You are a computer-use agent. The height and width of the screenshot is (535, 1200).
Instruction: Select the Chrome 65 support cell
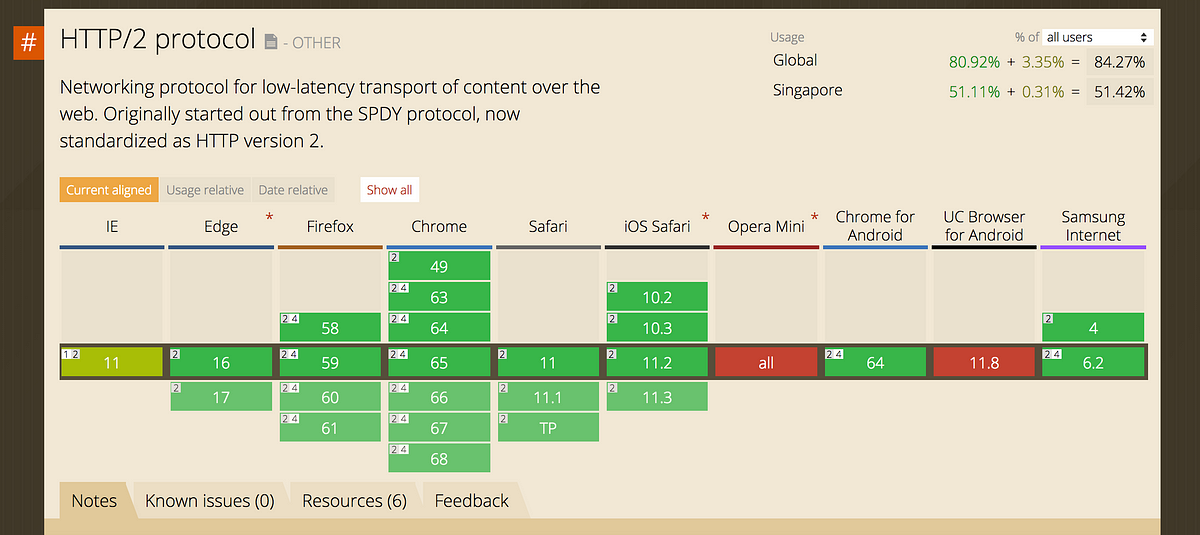click(x=439, y=362)
